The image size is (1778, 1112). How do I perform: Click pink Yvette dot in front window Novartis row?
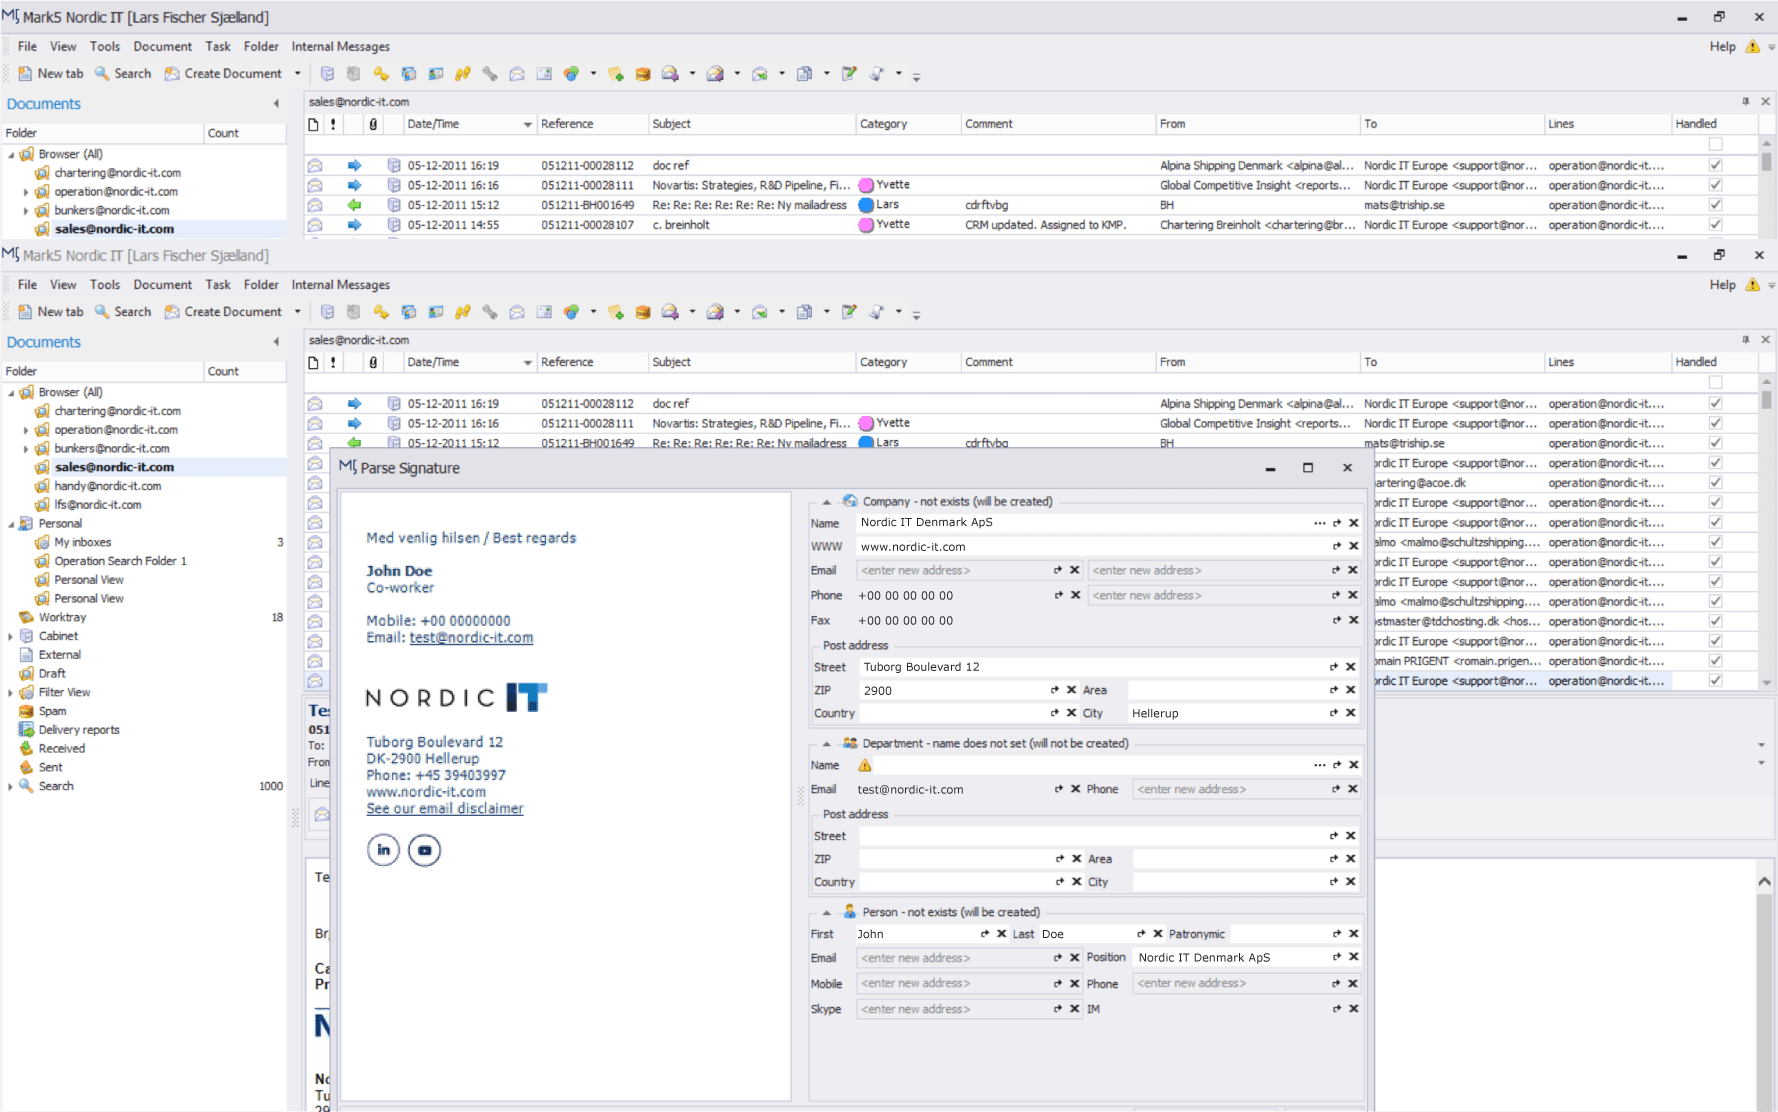click(x=866, y=423)
